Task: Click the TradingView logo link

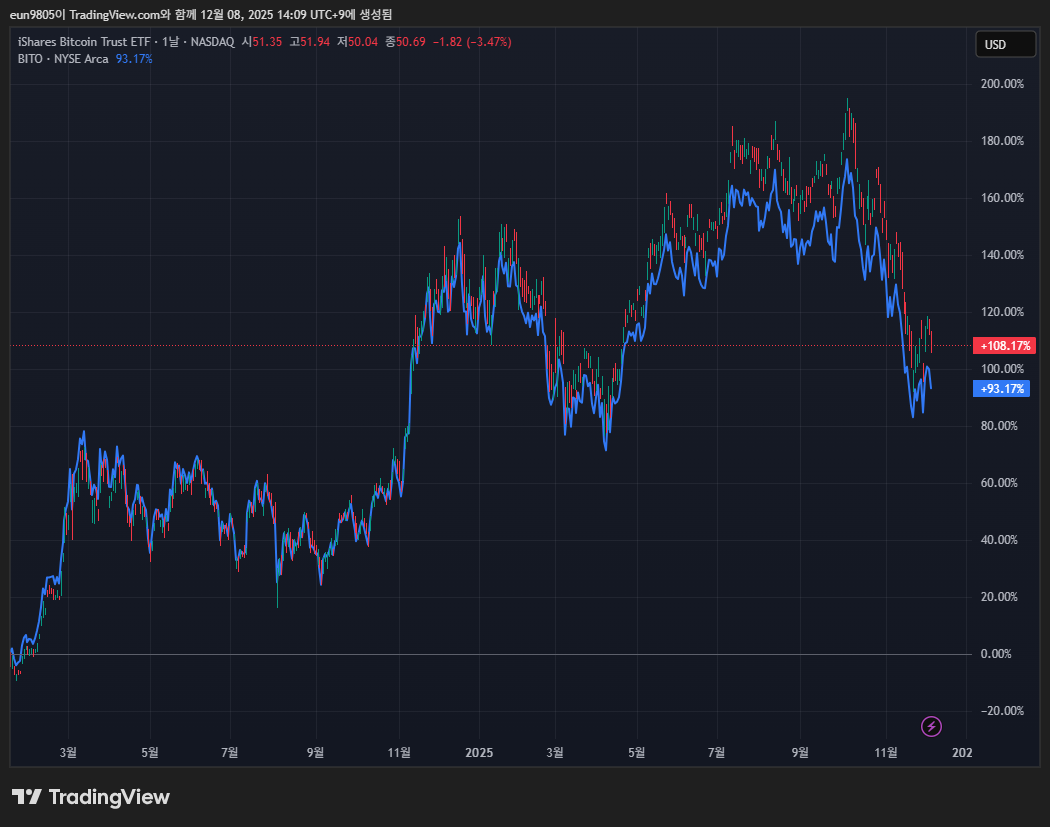Action: pos(91,797)
